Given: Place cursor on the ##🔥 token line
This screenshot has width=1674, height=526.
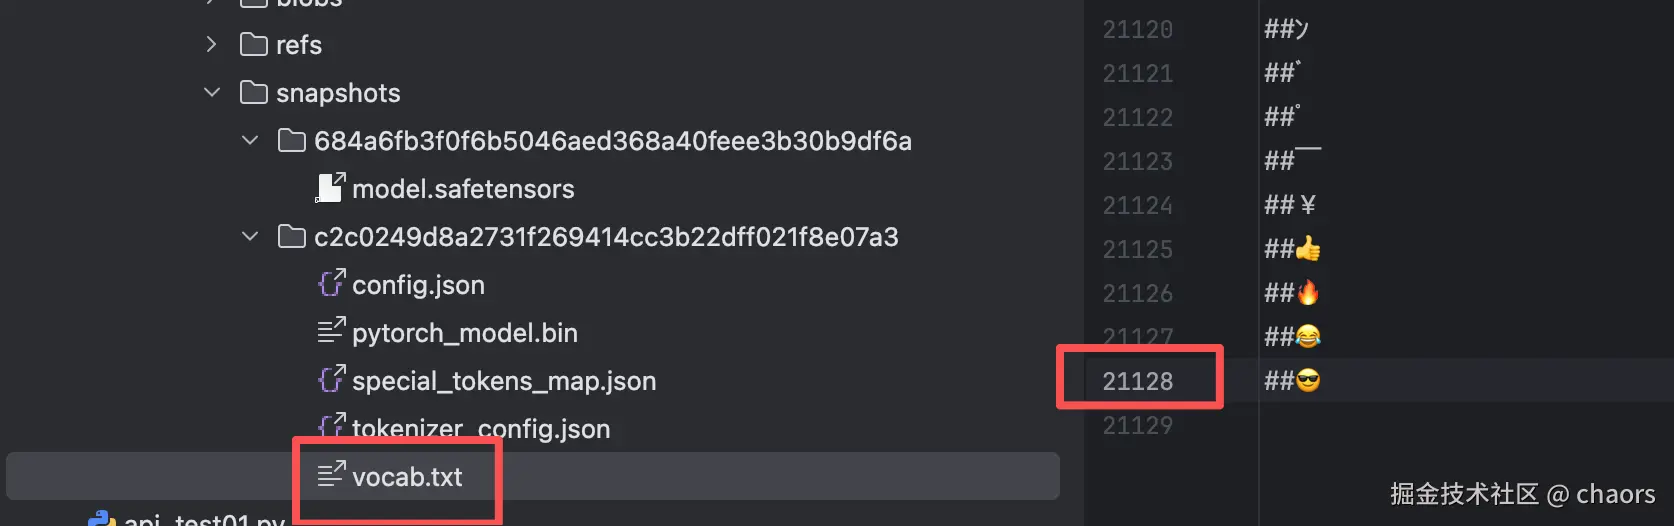Looking at the screenshot, I should click(x=1292, y=293).
